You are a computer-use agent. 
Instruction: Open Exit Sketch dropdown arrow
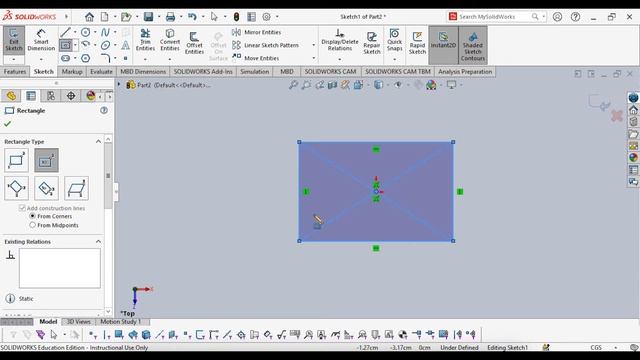[14, 59]
